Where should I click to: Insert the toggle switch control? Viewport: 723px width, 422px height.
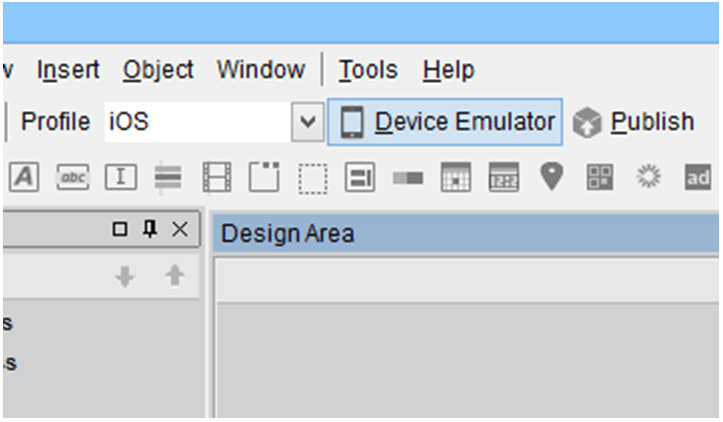pyautogui.click(x=408, y=178)
